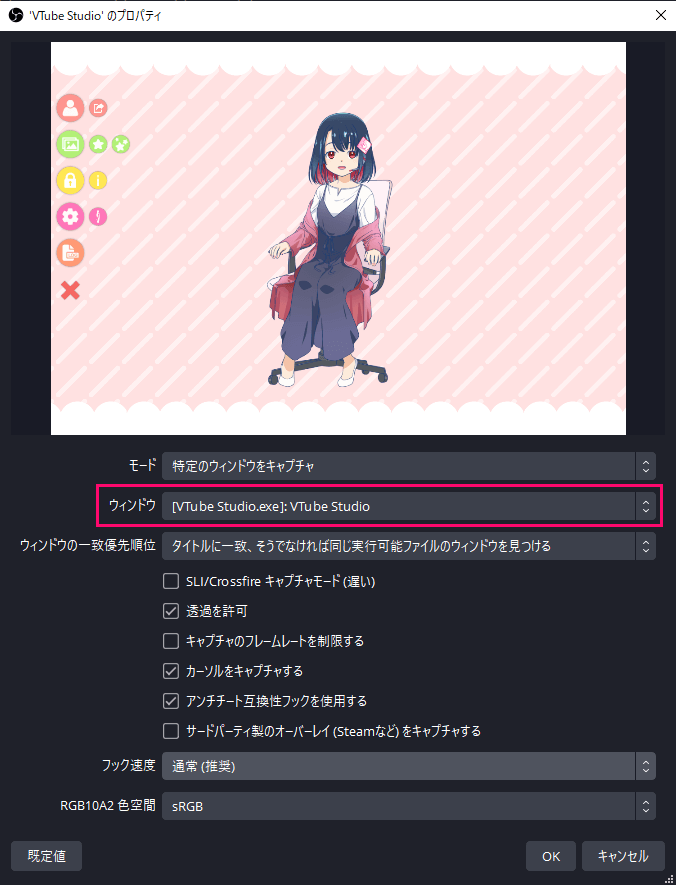Click the OK button
Screen dimensions: 676x885
tap(551, 856)
